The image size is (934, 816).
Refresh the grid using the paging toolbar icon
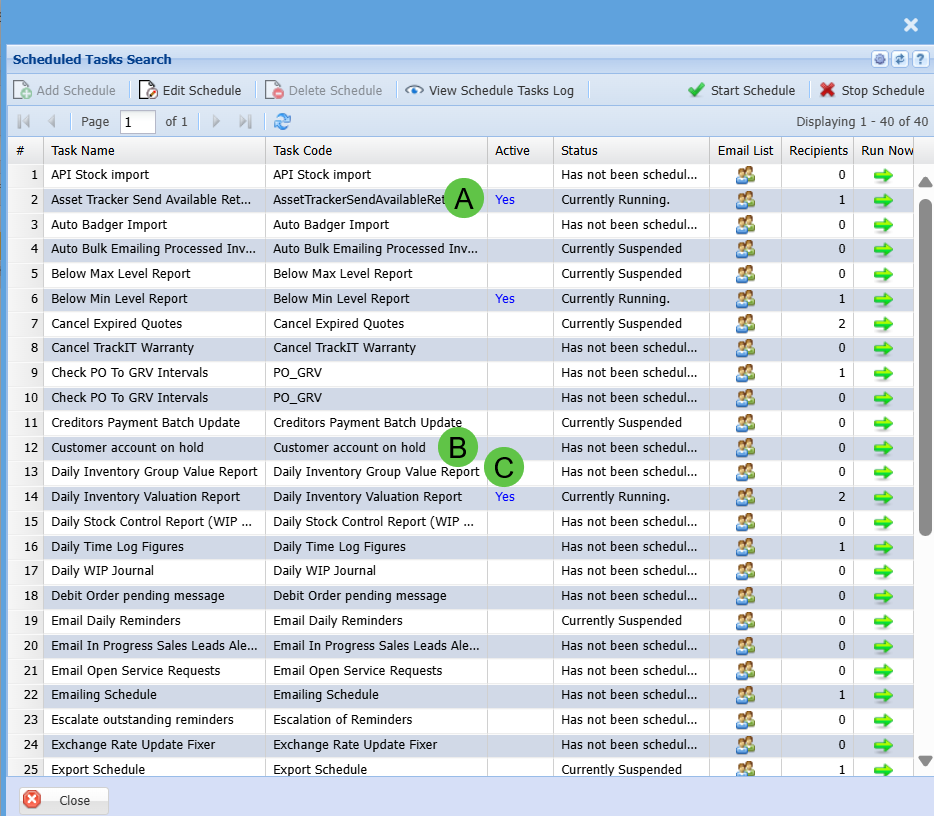pos(283,121)
